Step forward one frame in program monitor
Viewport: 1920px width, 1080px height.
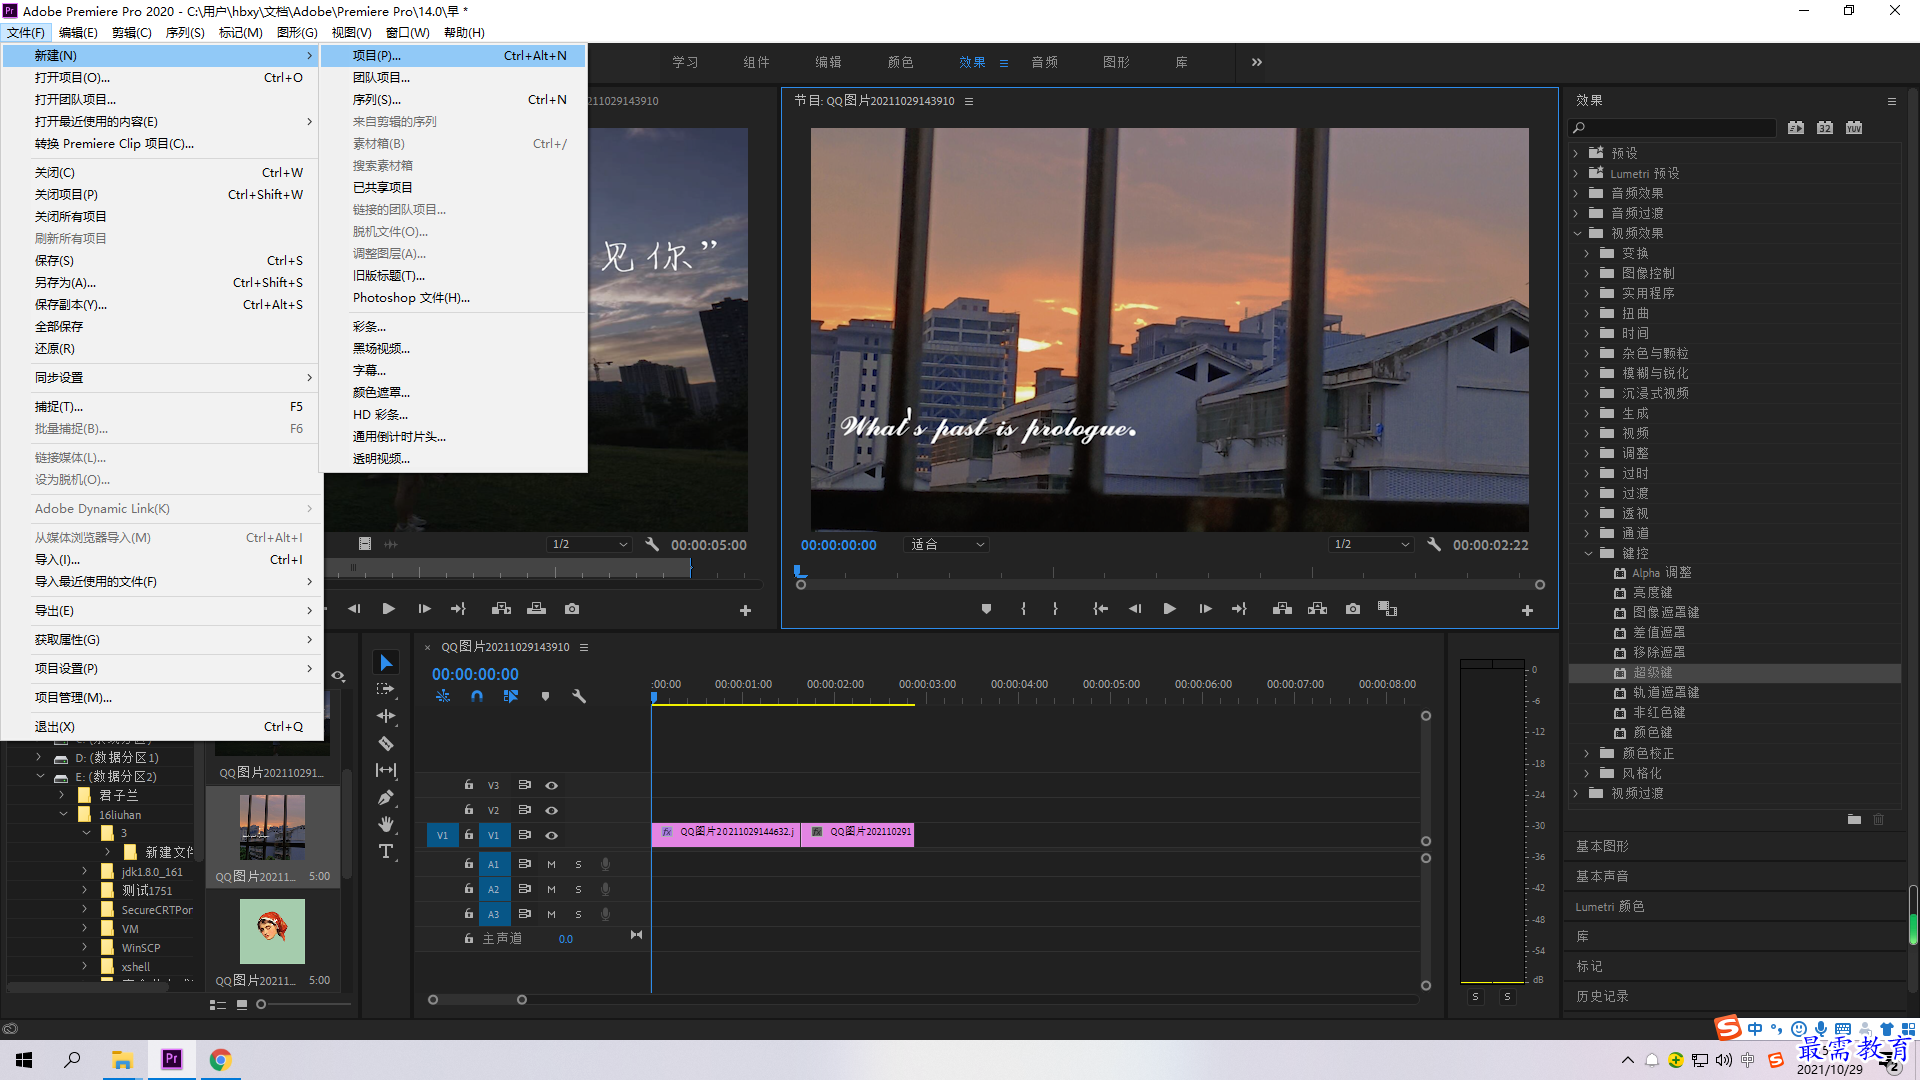1205,609
